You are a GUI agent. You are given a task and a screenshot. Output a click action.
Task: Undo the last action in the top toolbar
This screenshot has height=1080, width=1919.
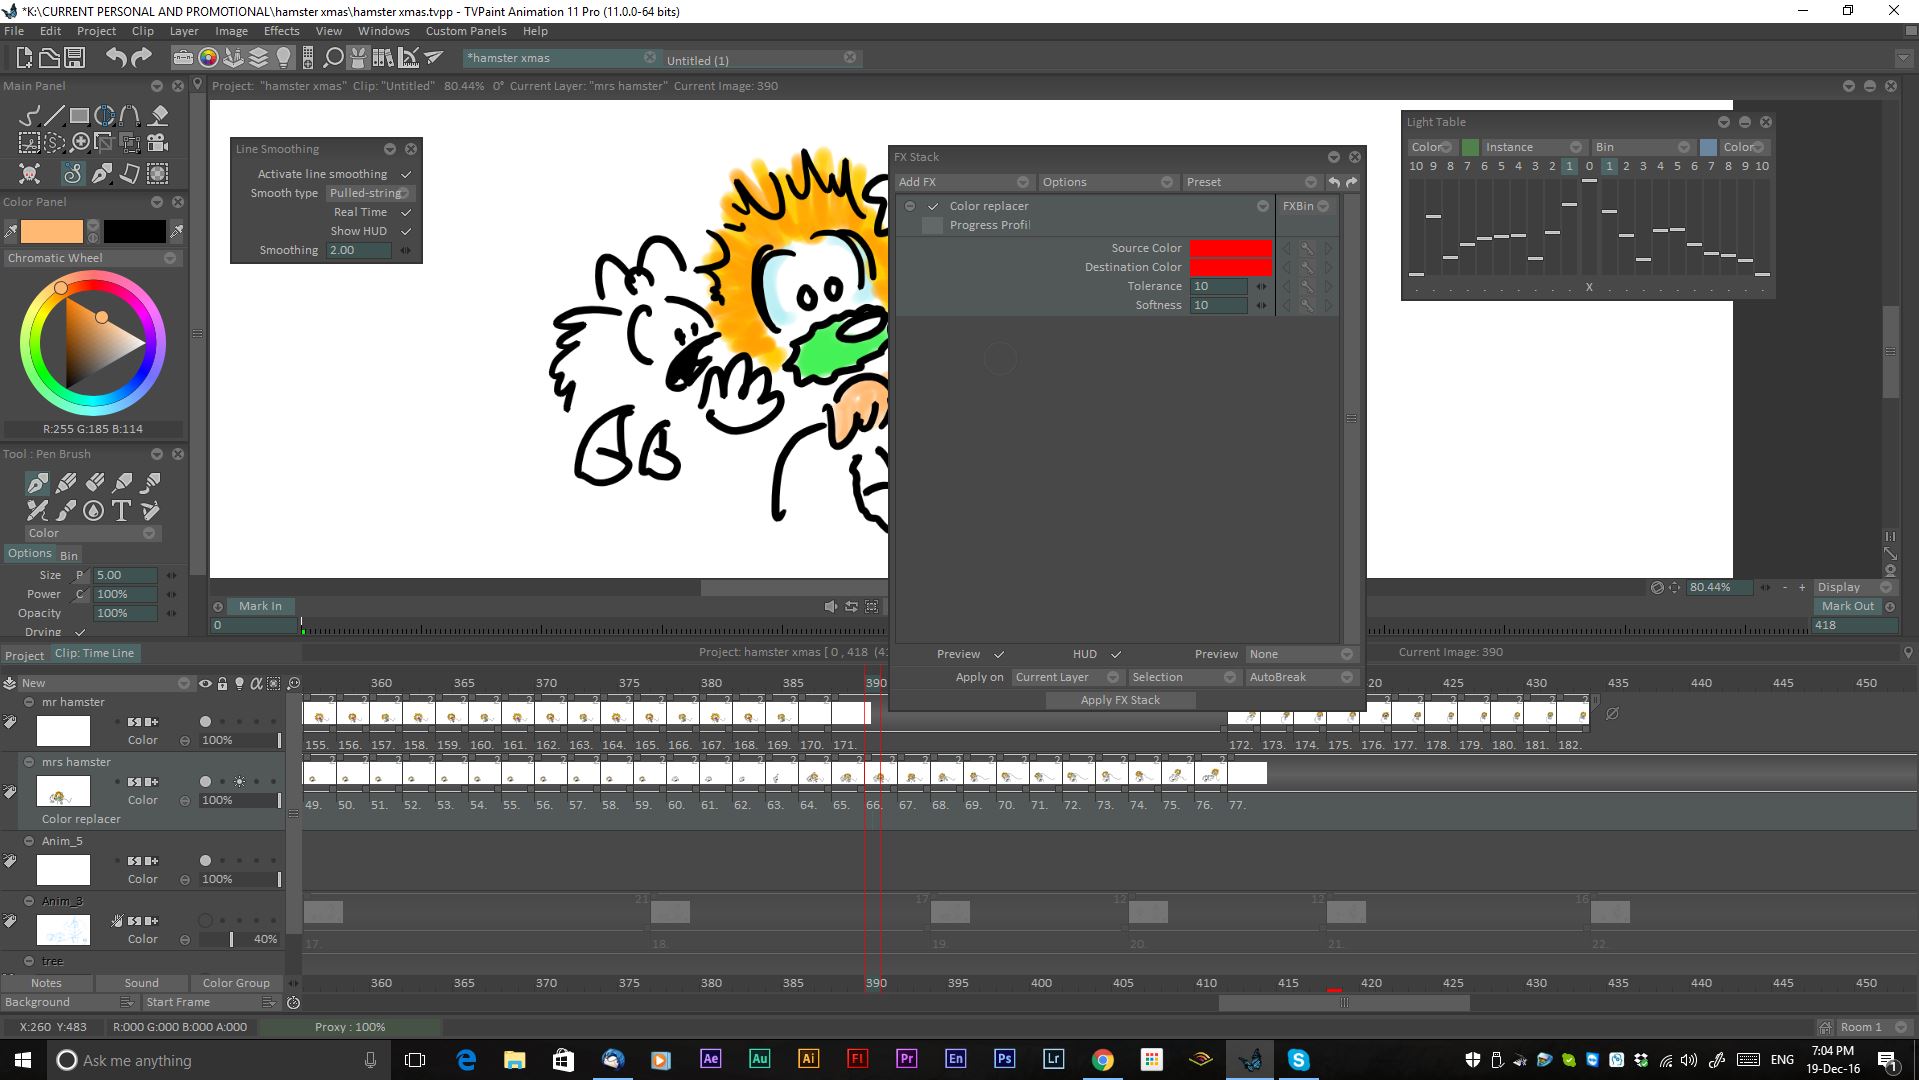click(x=116, y=58)
